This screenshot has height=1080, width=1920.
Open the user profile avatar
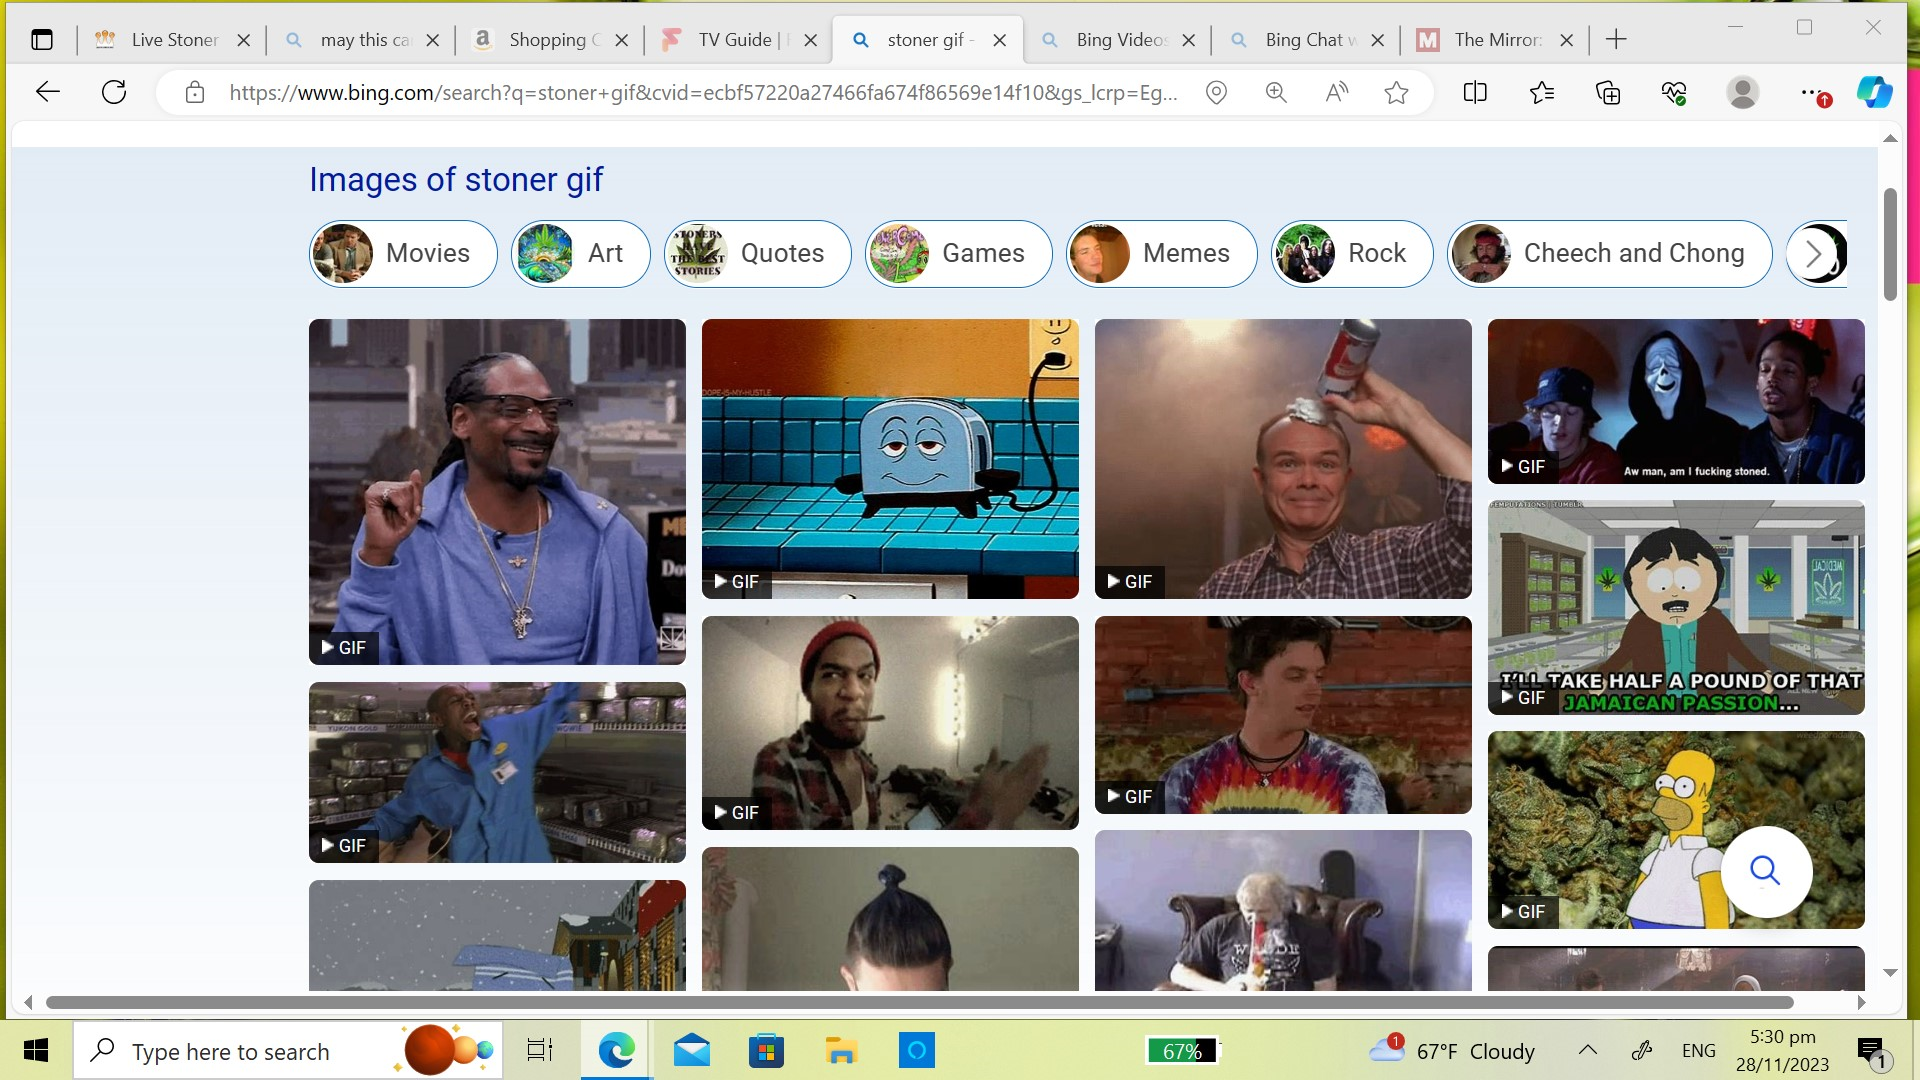[x=1743, y=93]
